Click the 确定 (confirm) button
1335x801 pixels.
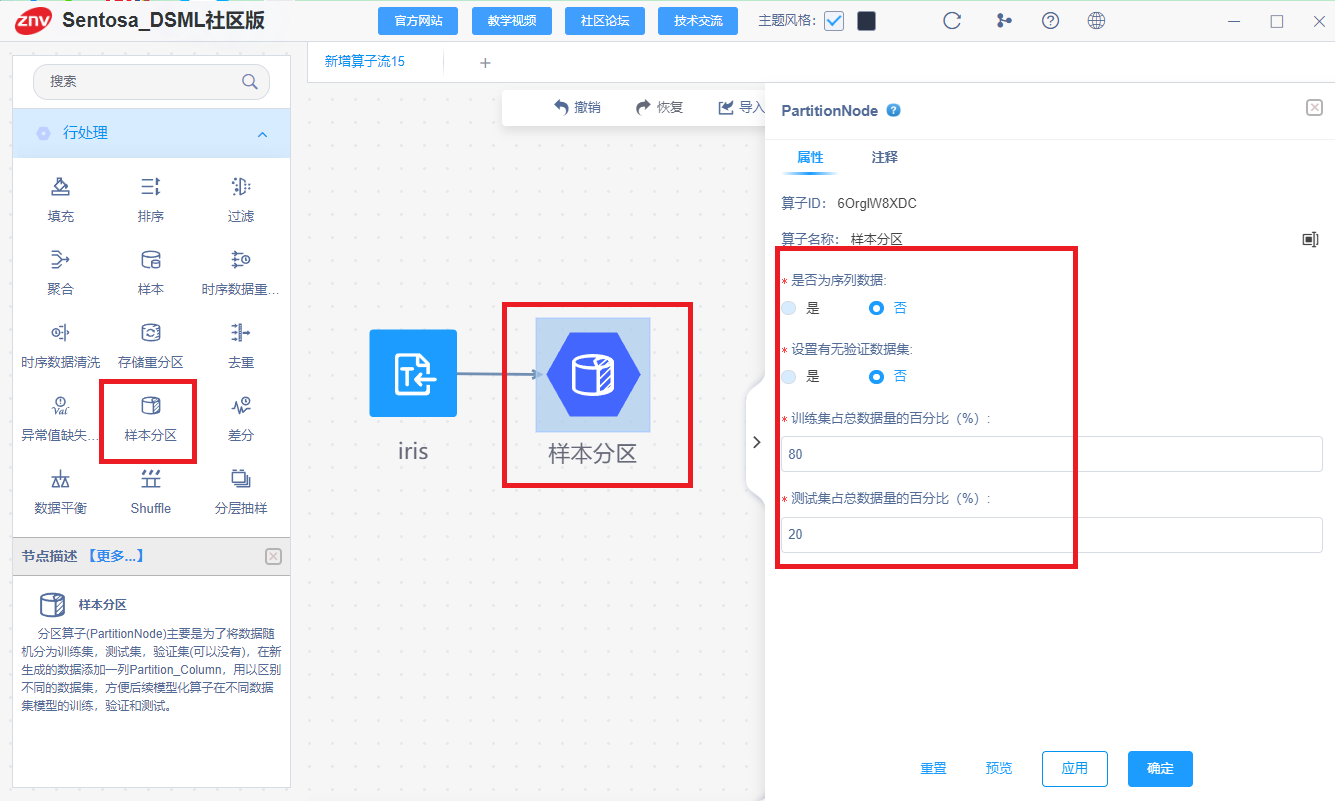[1160, 769]
